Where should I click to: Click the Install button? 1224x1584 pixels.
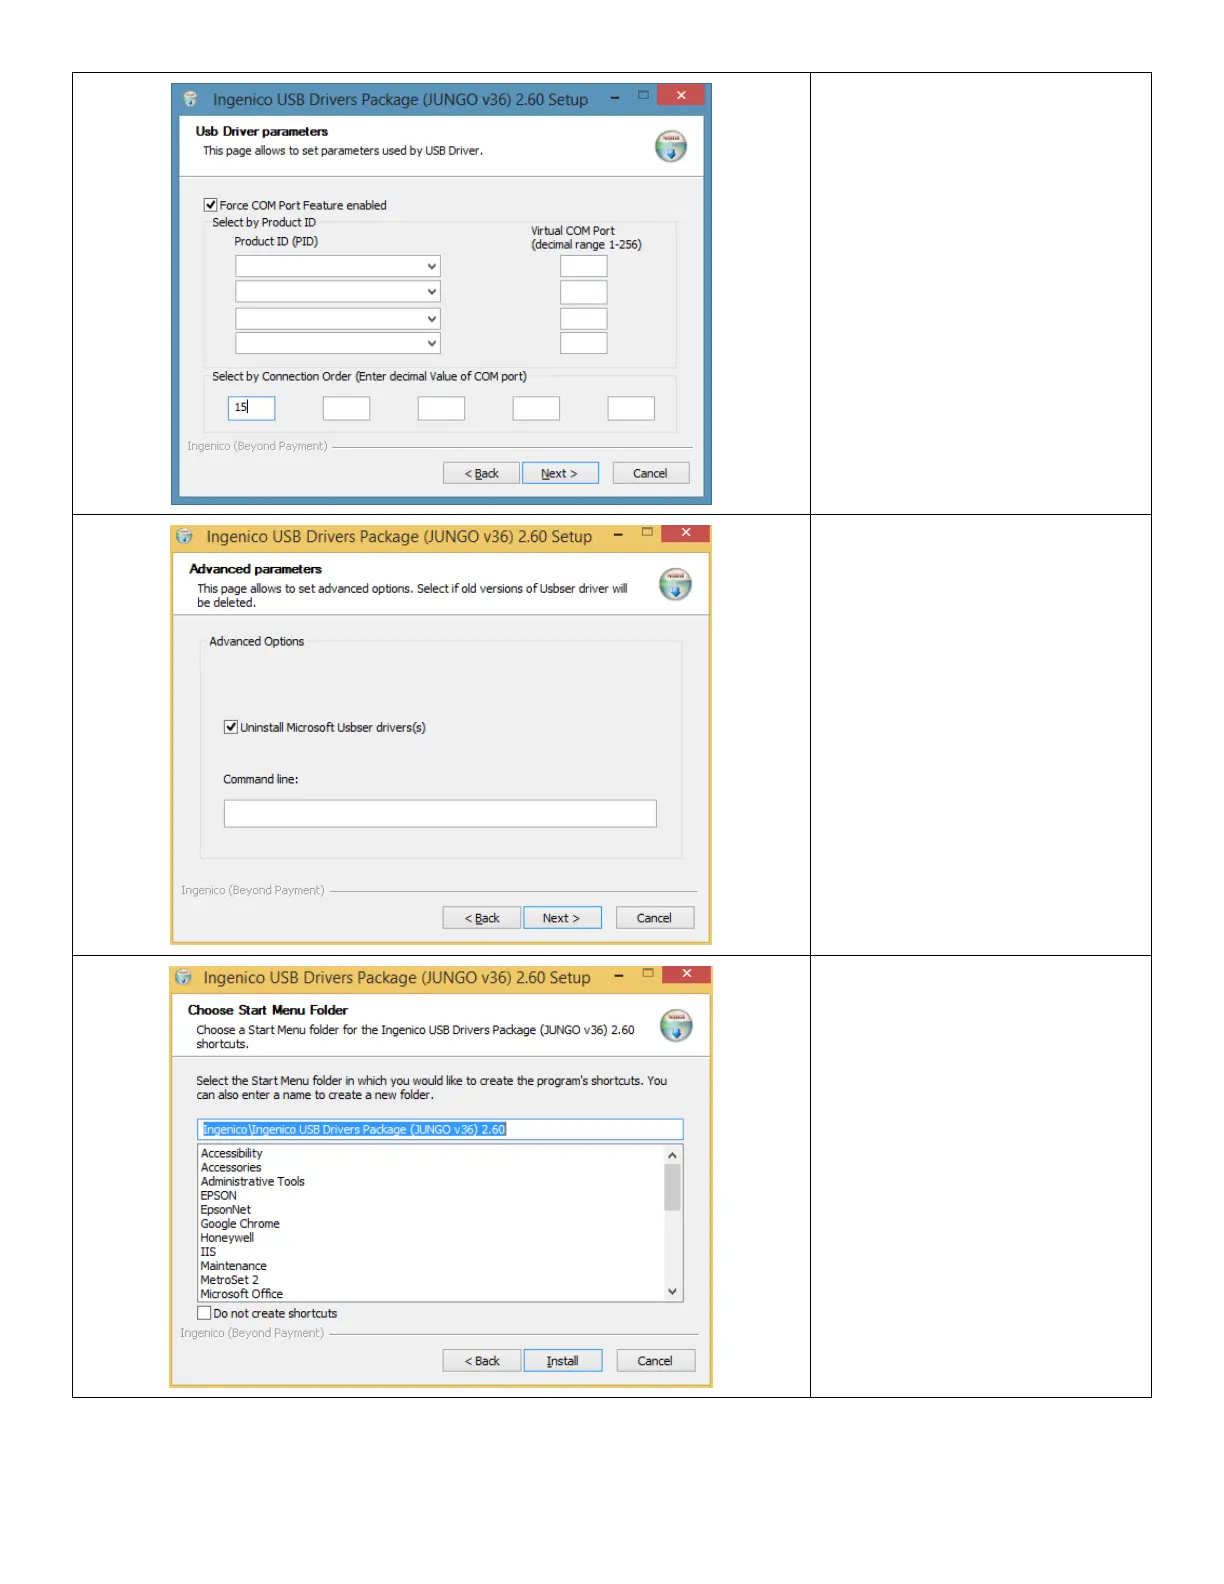(563, 1361)
